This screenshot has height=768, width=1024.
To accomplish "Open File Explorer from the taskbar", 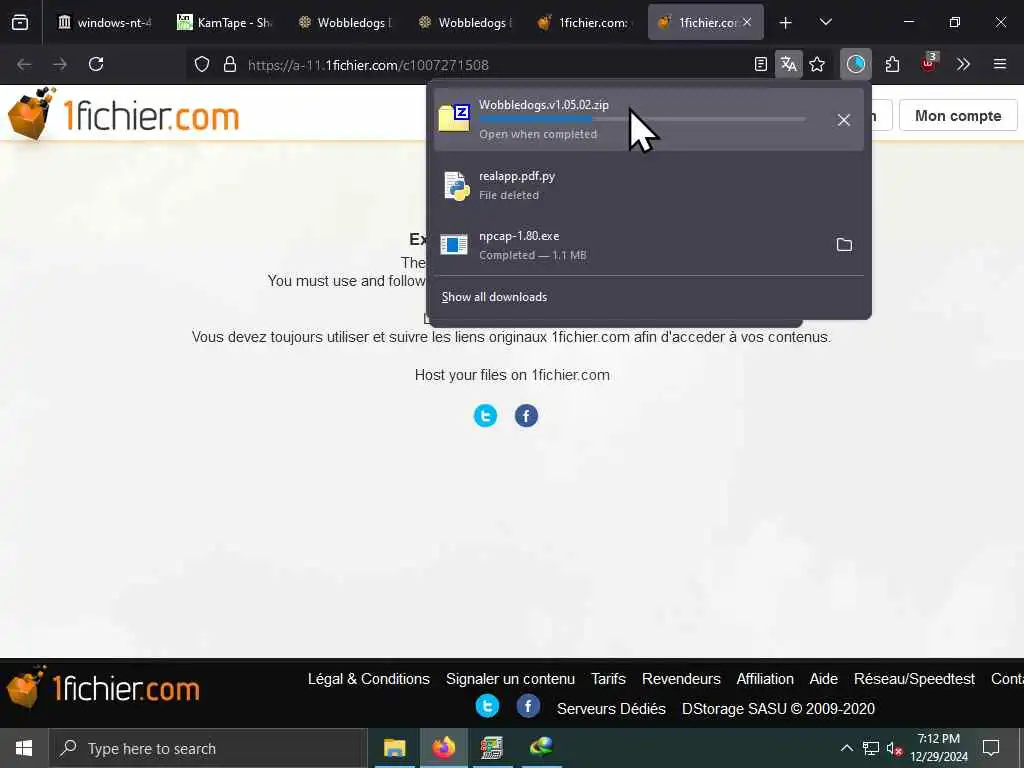I will (x=394, y=748).
